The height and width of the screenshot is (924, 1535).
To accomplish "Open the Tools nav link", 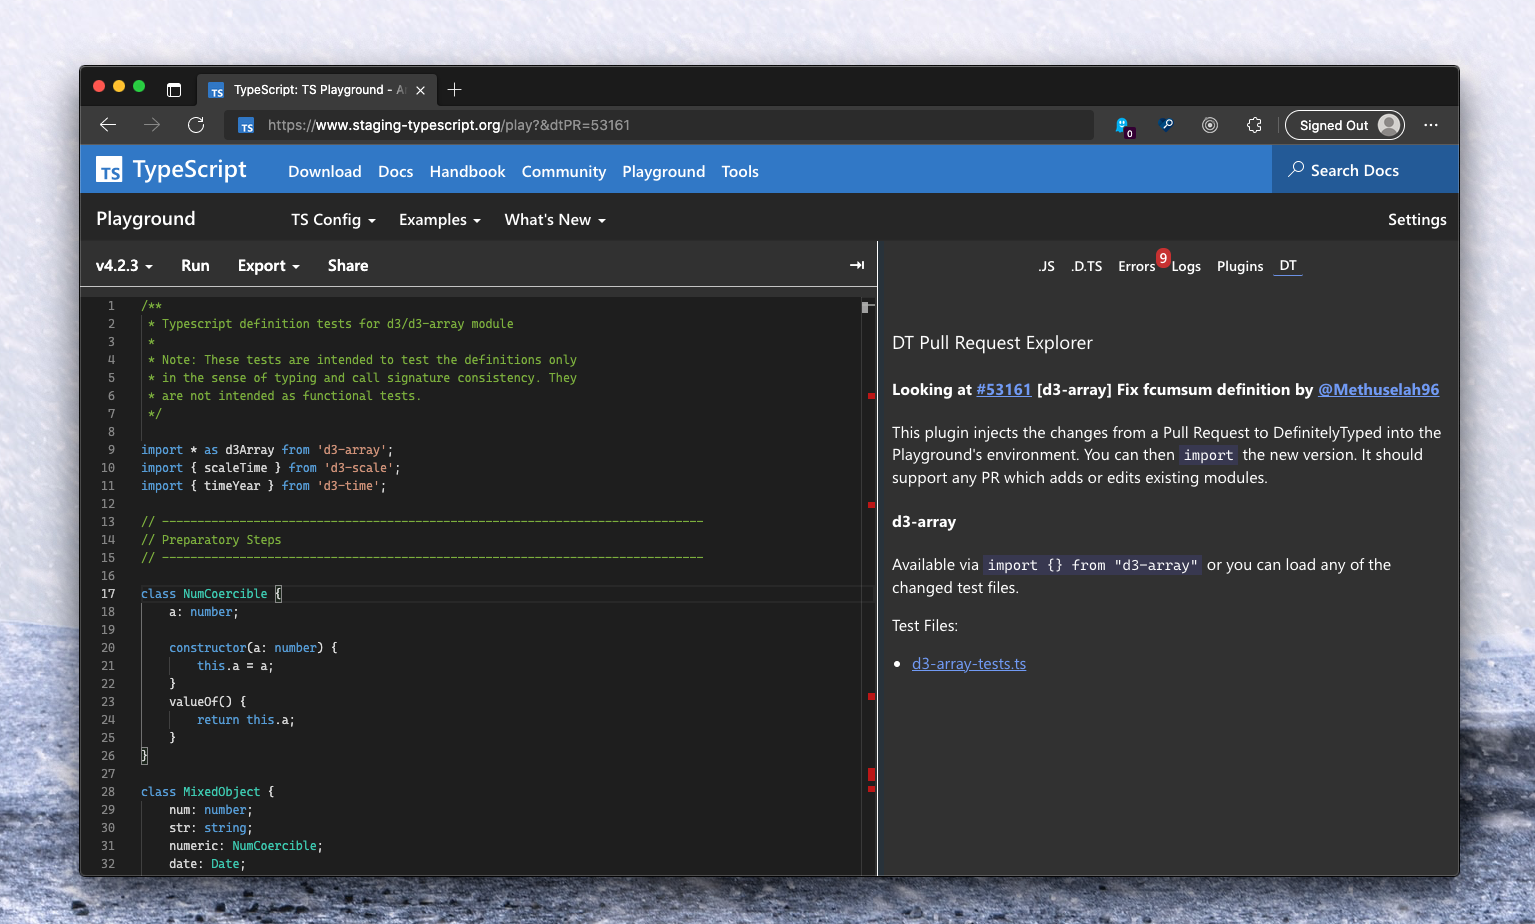I will click(740, 171).
